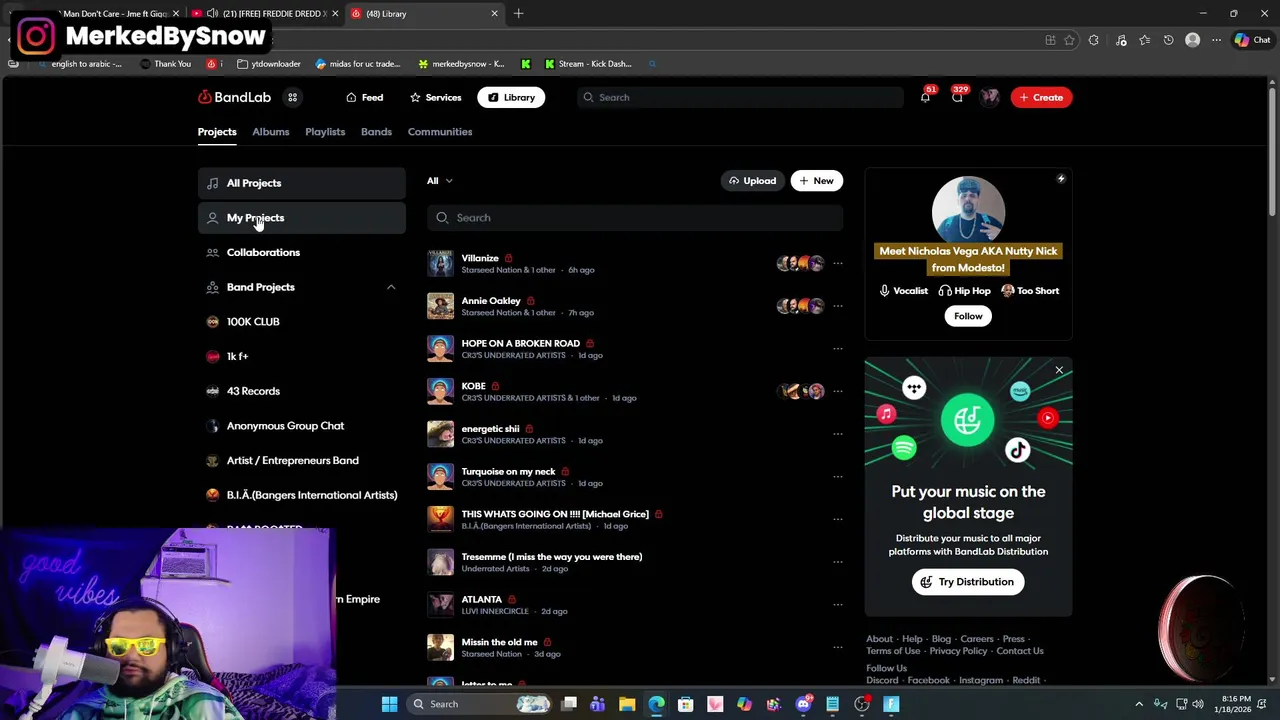
Task: Open more options for KOBE project
Action: [x=838, y=391]
